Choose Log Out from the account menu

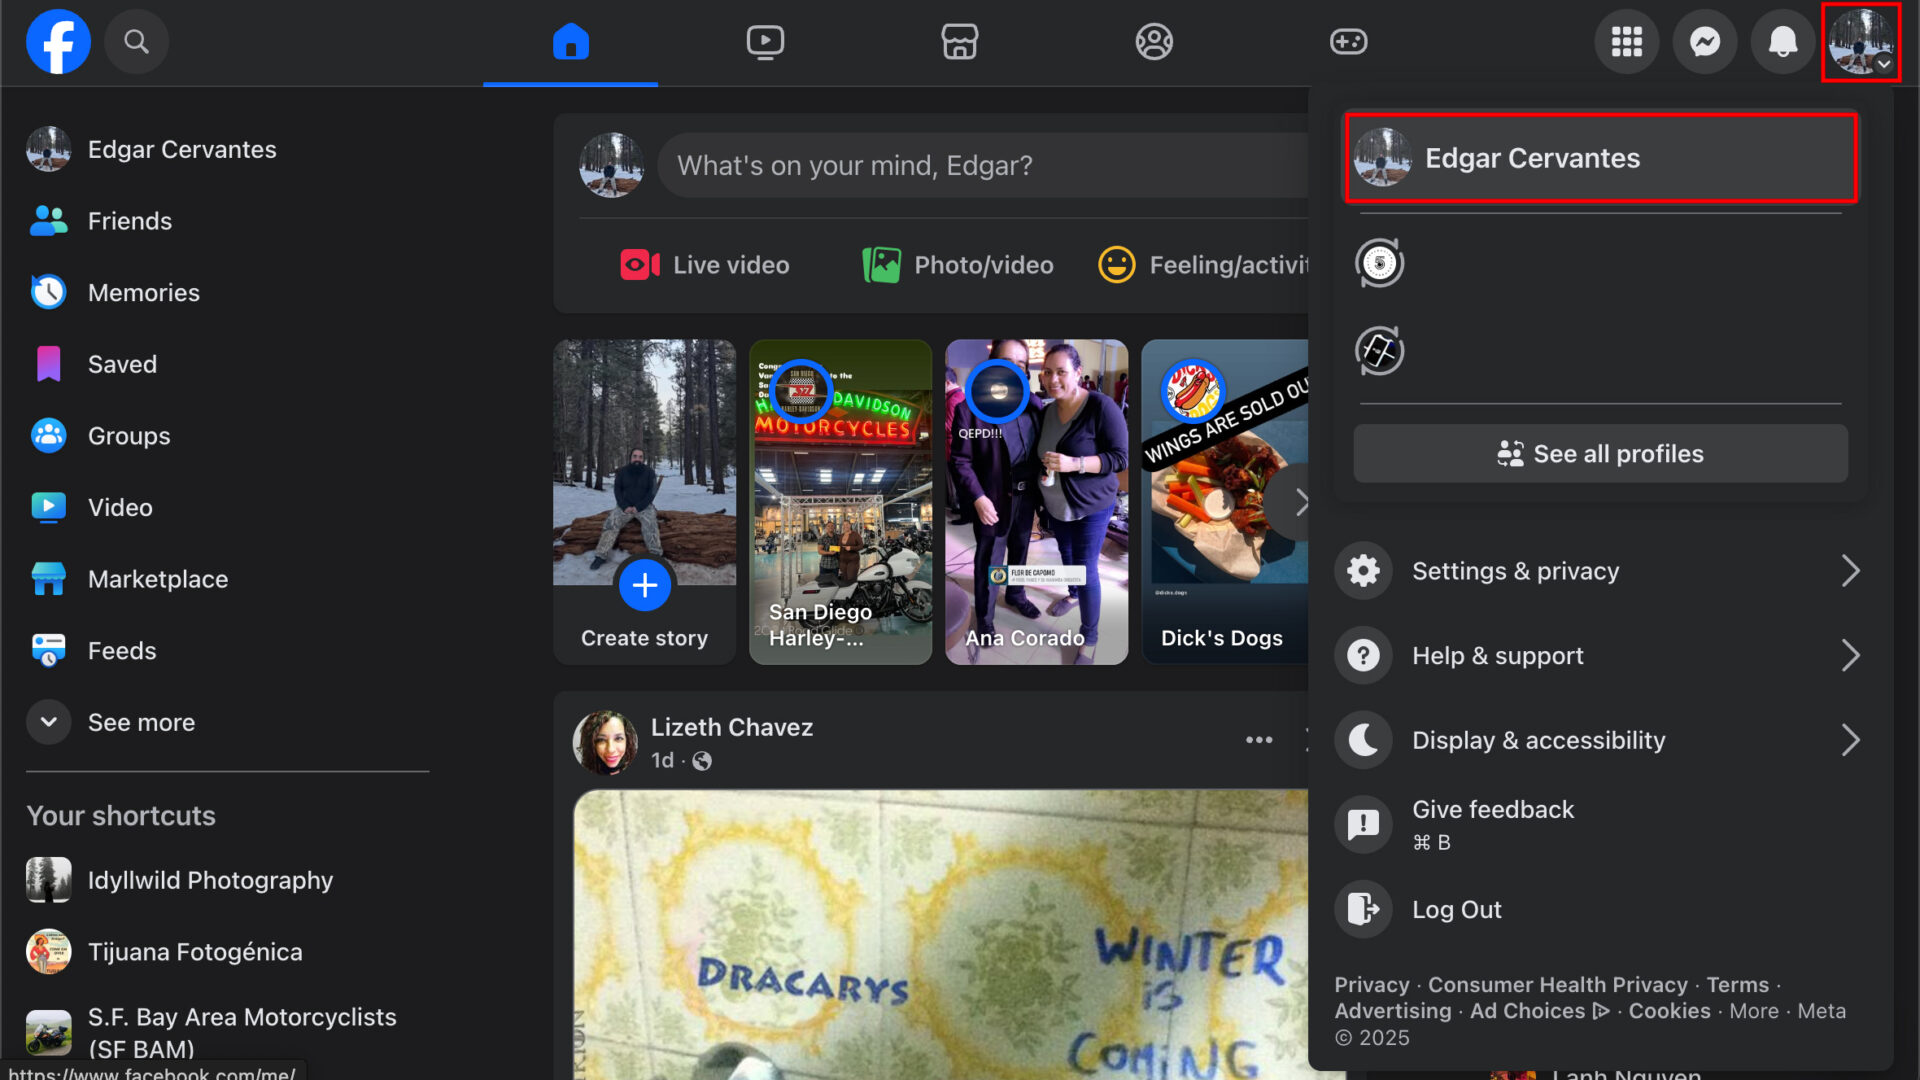pyautogui.click(x=1456, y=909)
